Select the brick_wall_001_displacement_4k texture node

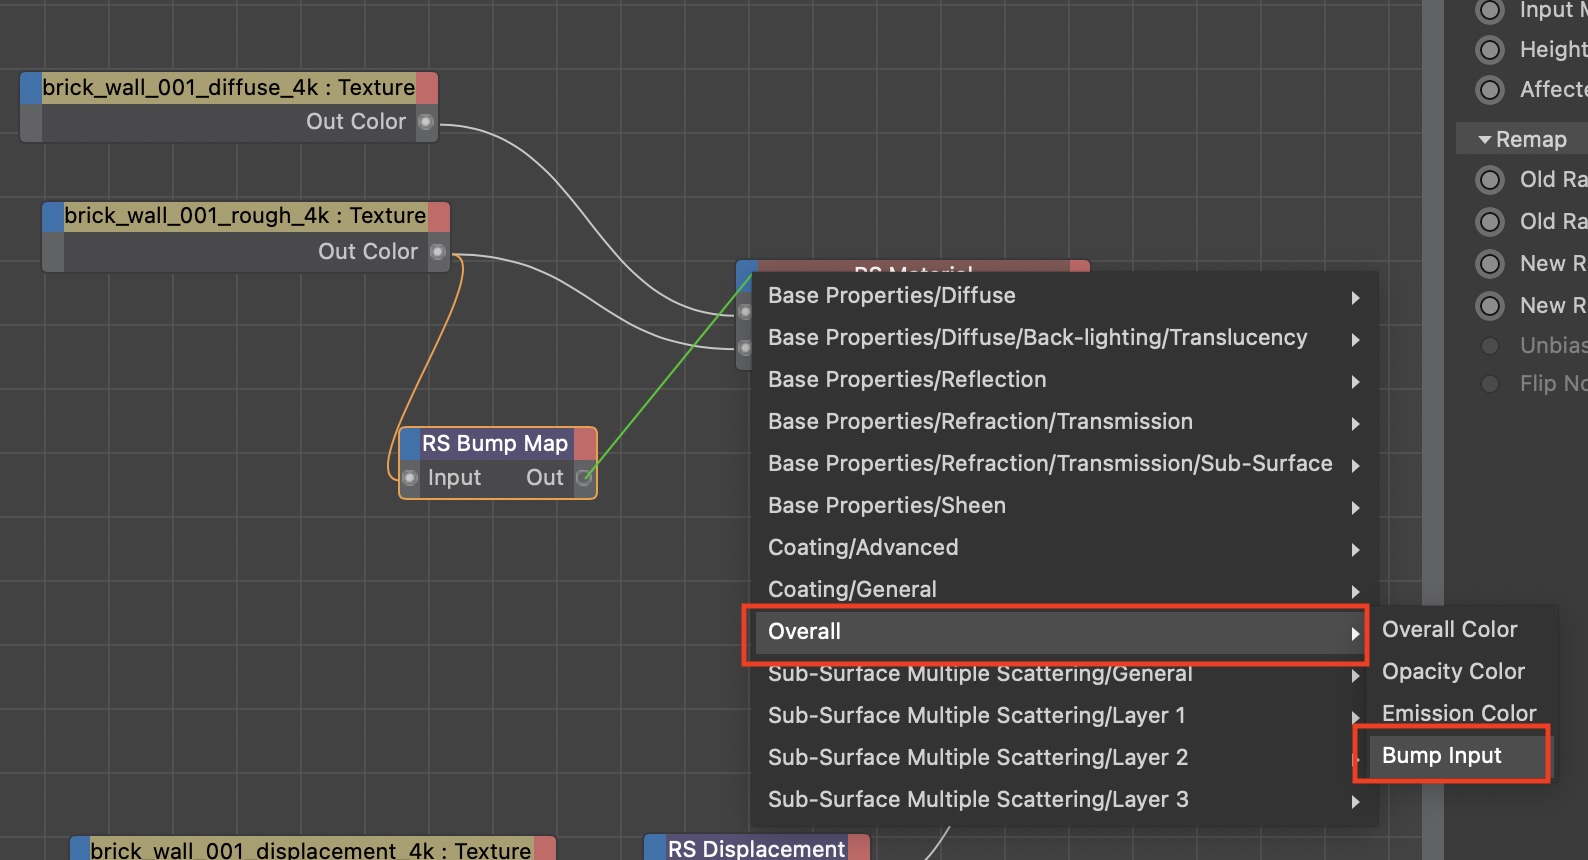tap(310, 849)
